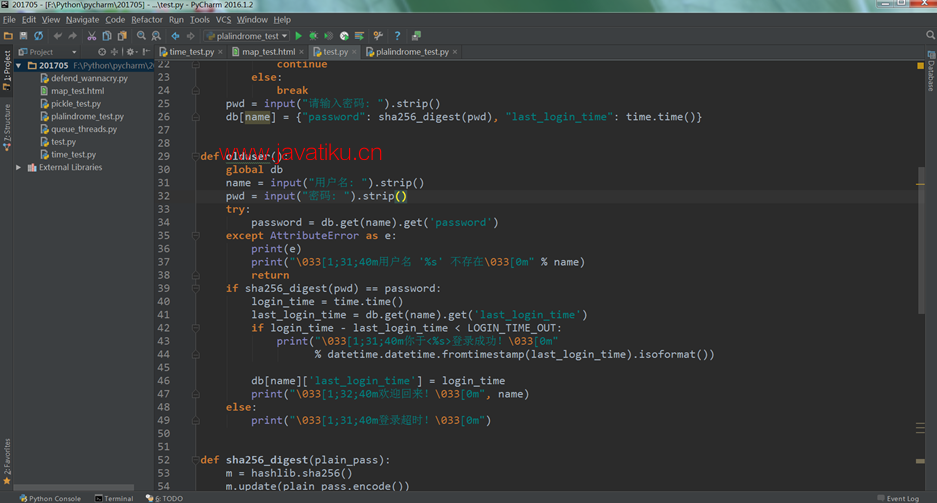Open the TODO tool window

pos(164,498)
